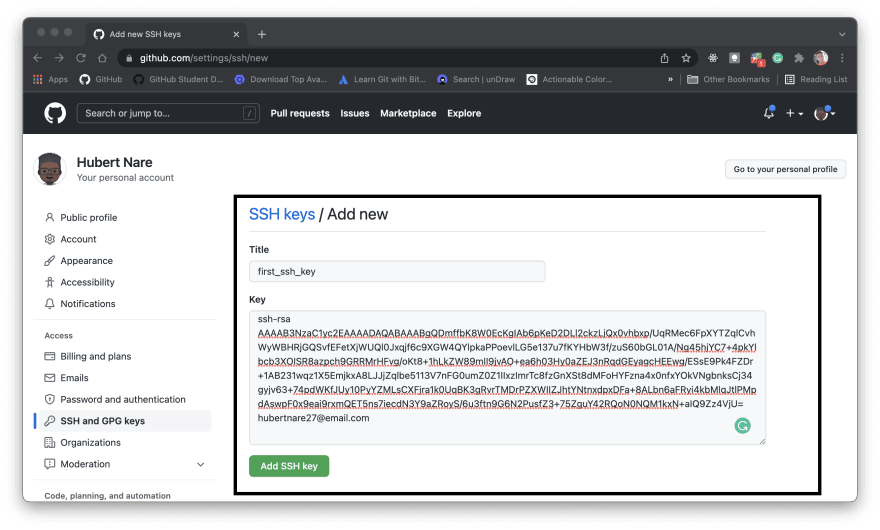
Task: Open the Reading List
Action: tap(816, 80)
